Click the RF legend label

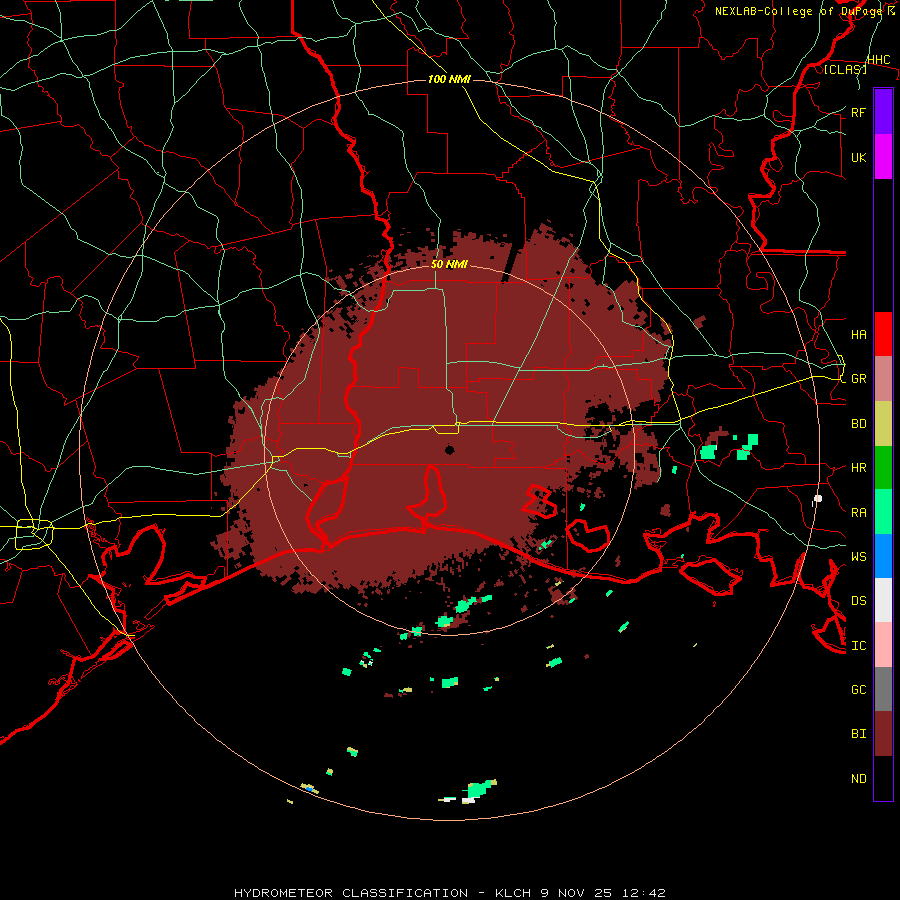click(x=859, y=112)
